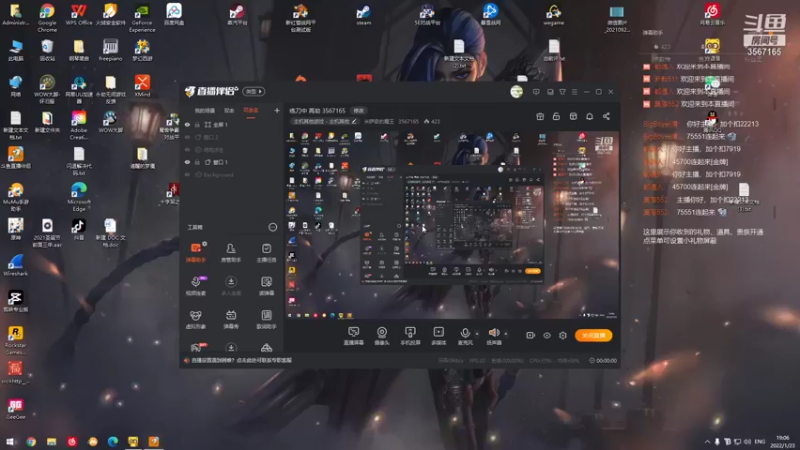The width and height of the screenshot is (800, 450).
Task: Collapse the 工具箱 toolbox panel
Action: (272, 227)
